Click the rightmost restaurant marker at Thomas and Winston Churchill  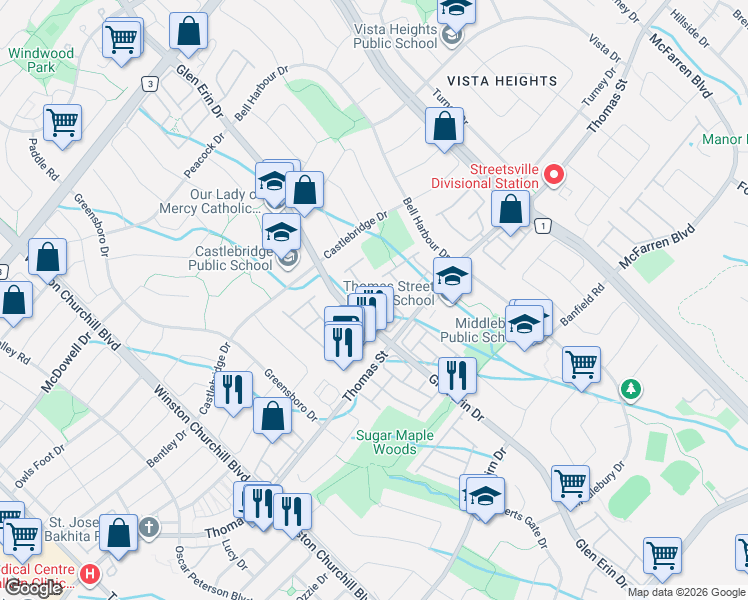292,513
